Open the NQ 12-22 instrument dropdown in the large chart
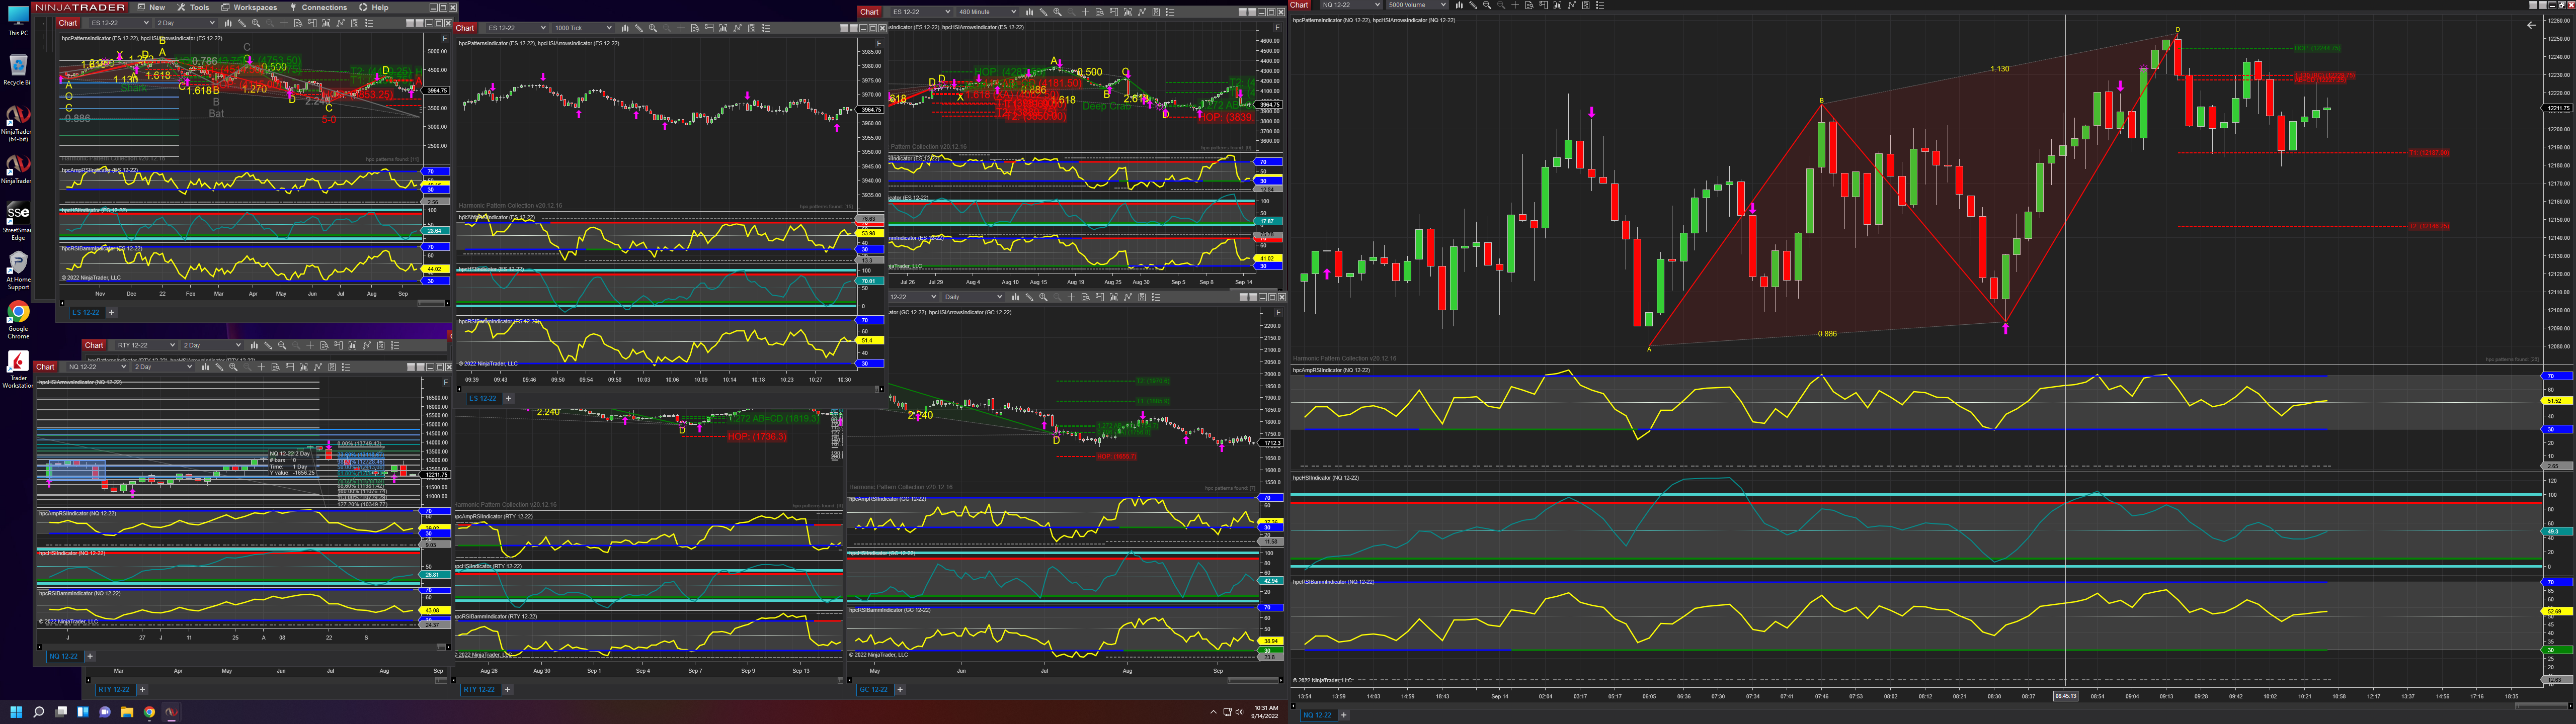This screenshot has height=724, width=2576. [1352, 5]
